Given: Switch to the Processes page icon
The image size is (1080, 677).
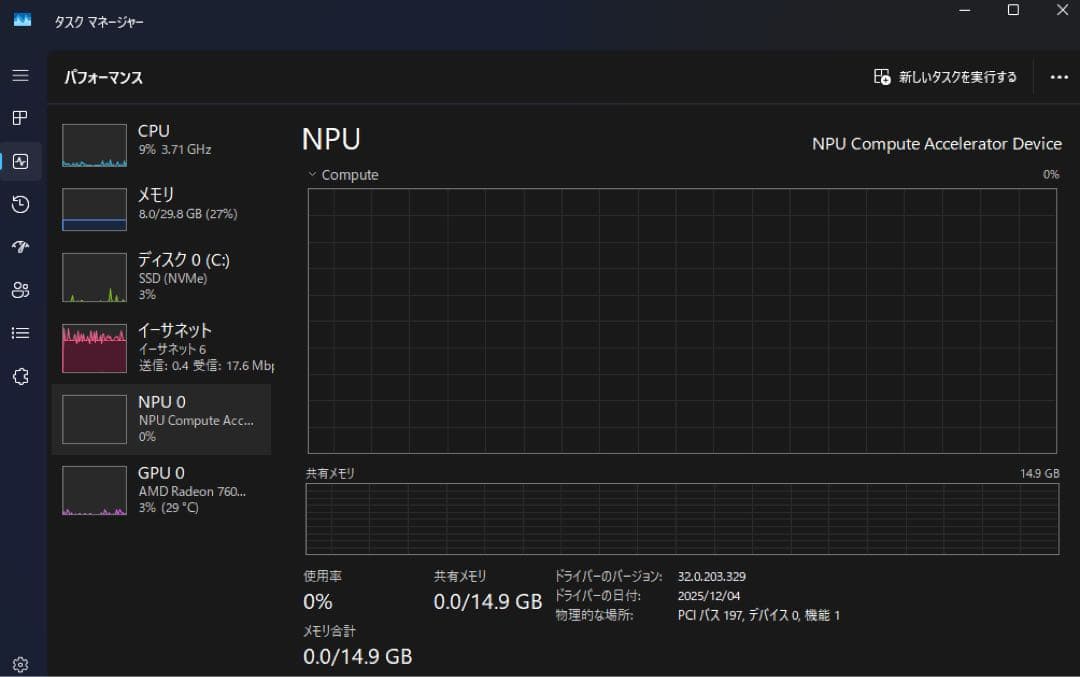Looking at the screenshot, I should tap(21, 118).
